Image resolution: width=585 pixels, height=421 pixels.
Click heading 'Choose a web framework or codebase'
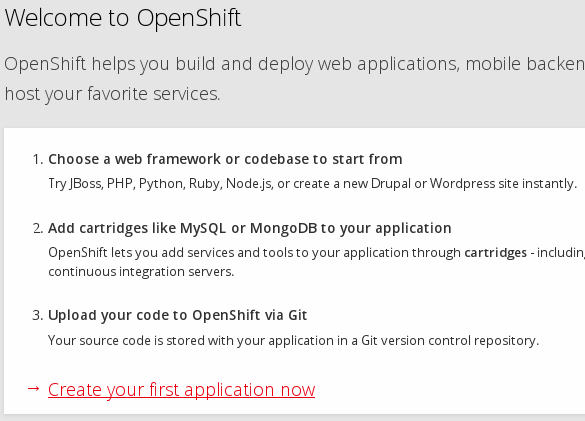(225, 159)
